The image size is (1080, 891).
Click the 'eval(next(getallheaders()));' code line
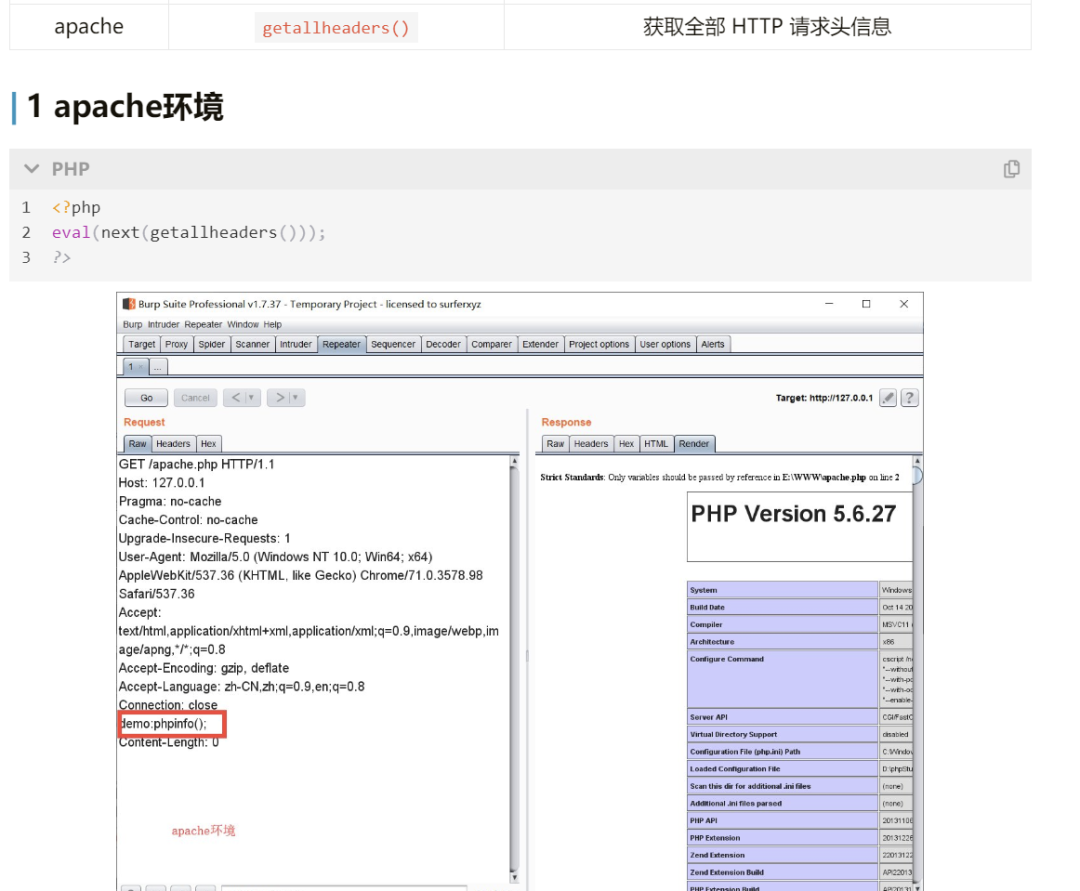coord(189,233)
